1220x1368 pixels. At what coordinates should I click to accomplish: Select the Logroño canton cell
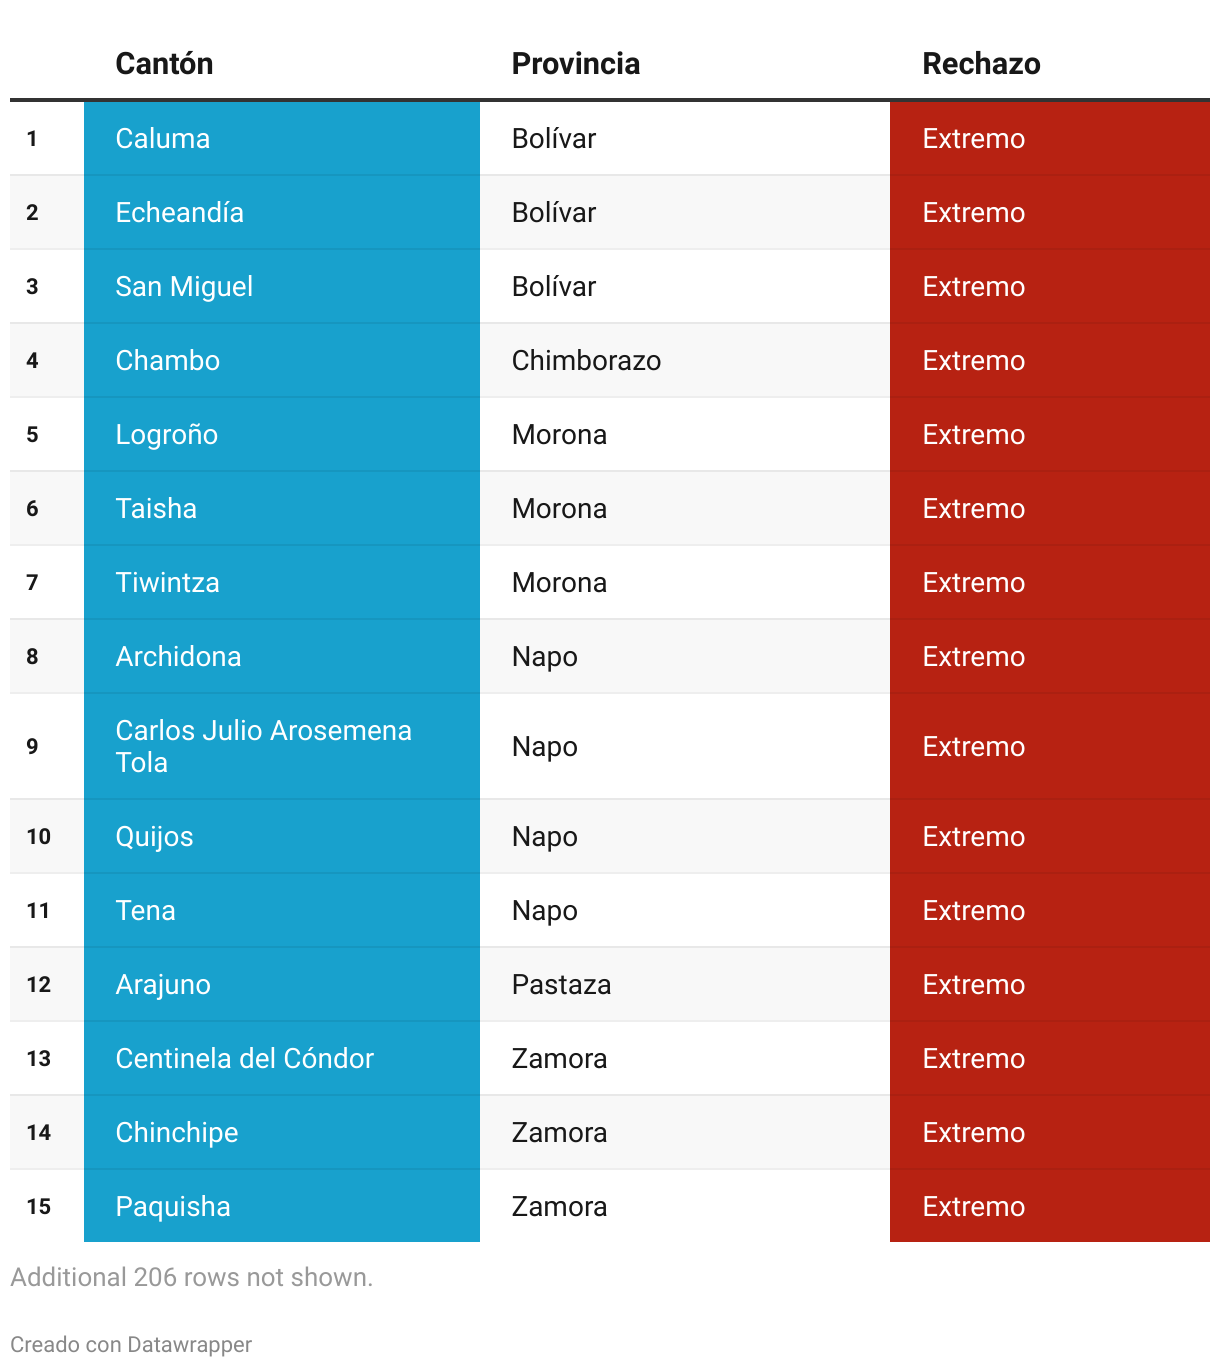pyautogui.click(x=282, y=434)
